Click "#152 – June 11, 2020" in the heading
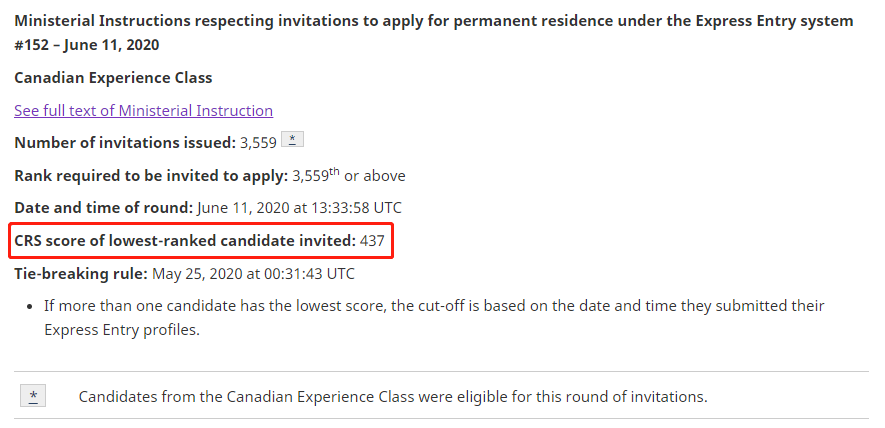Screen dimensions: 885x428 pyautogui.click(x=86, y=45)
